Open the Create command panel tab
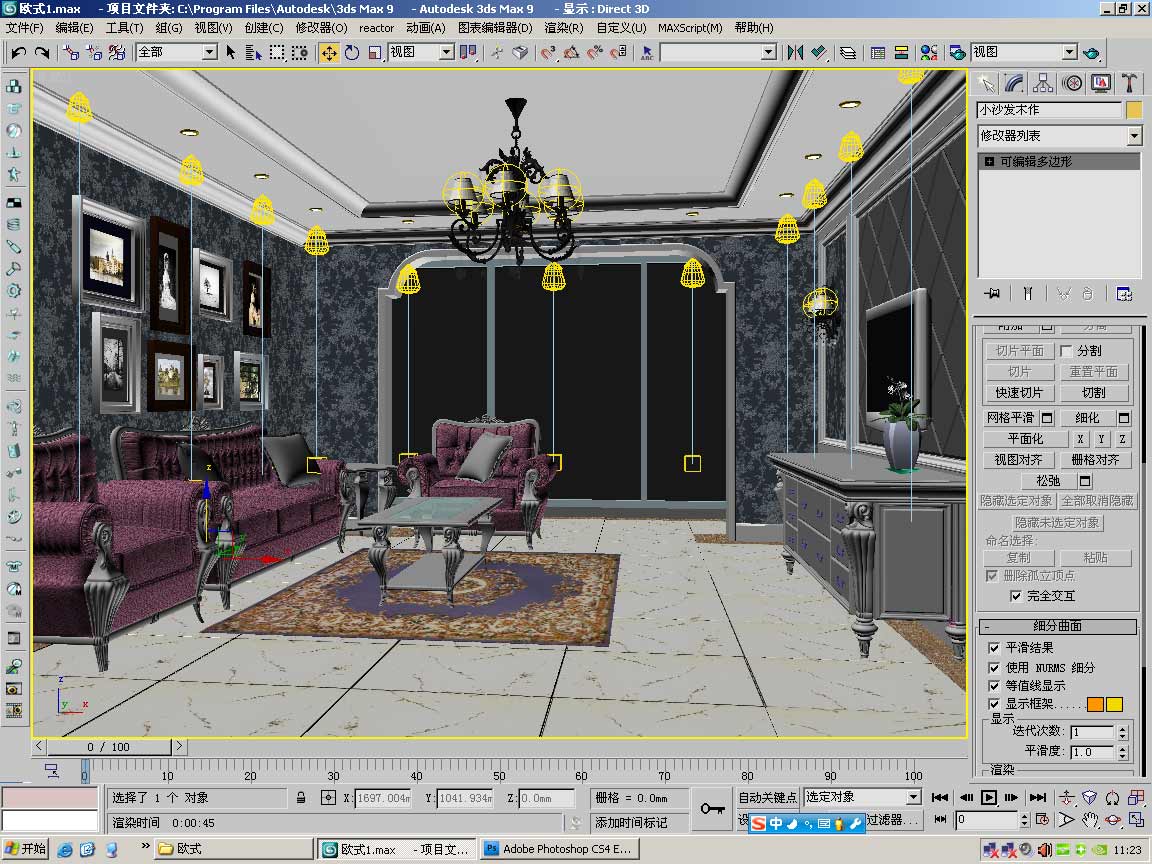Screen dimensions: 1152x864 click(x=986, y=83)
